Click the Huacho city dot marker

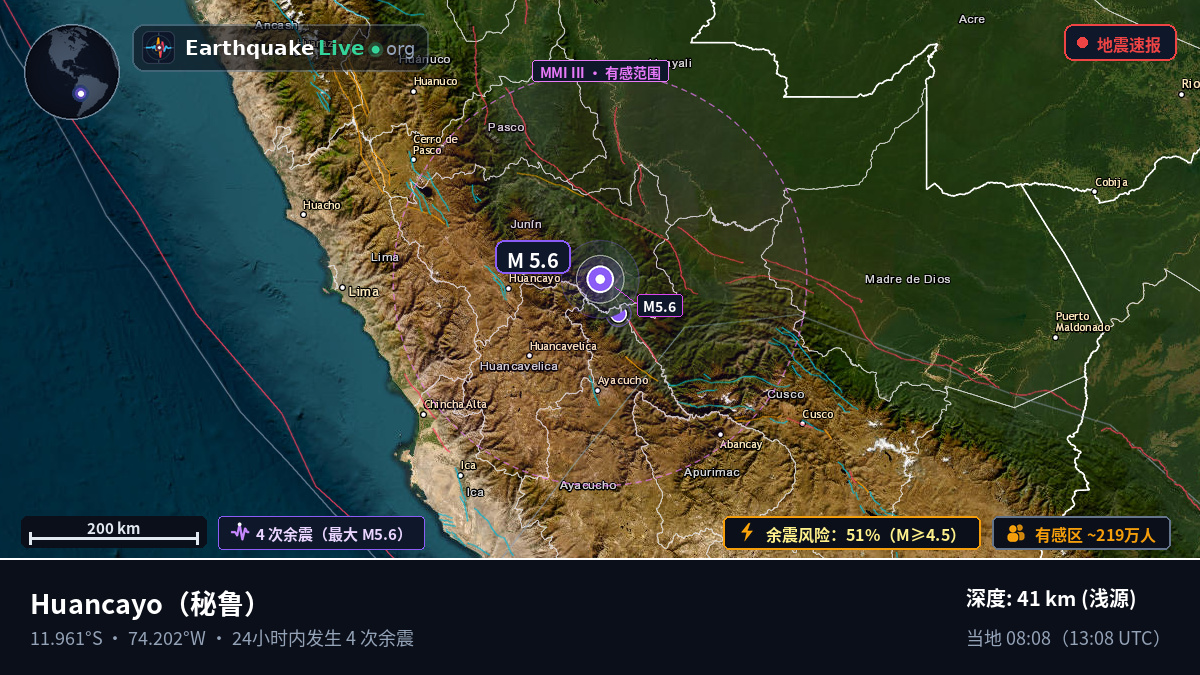(304, 214)
